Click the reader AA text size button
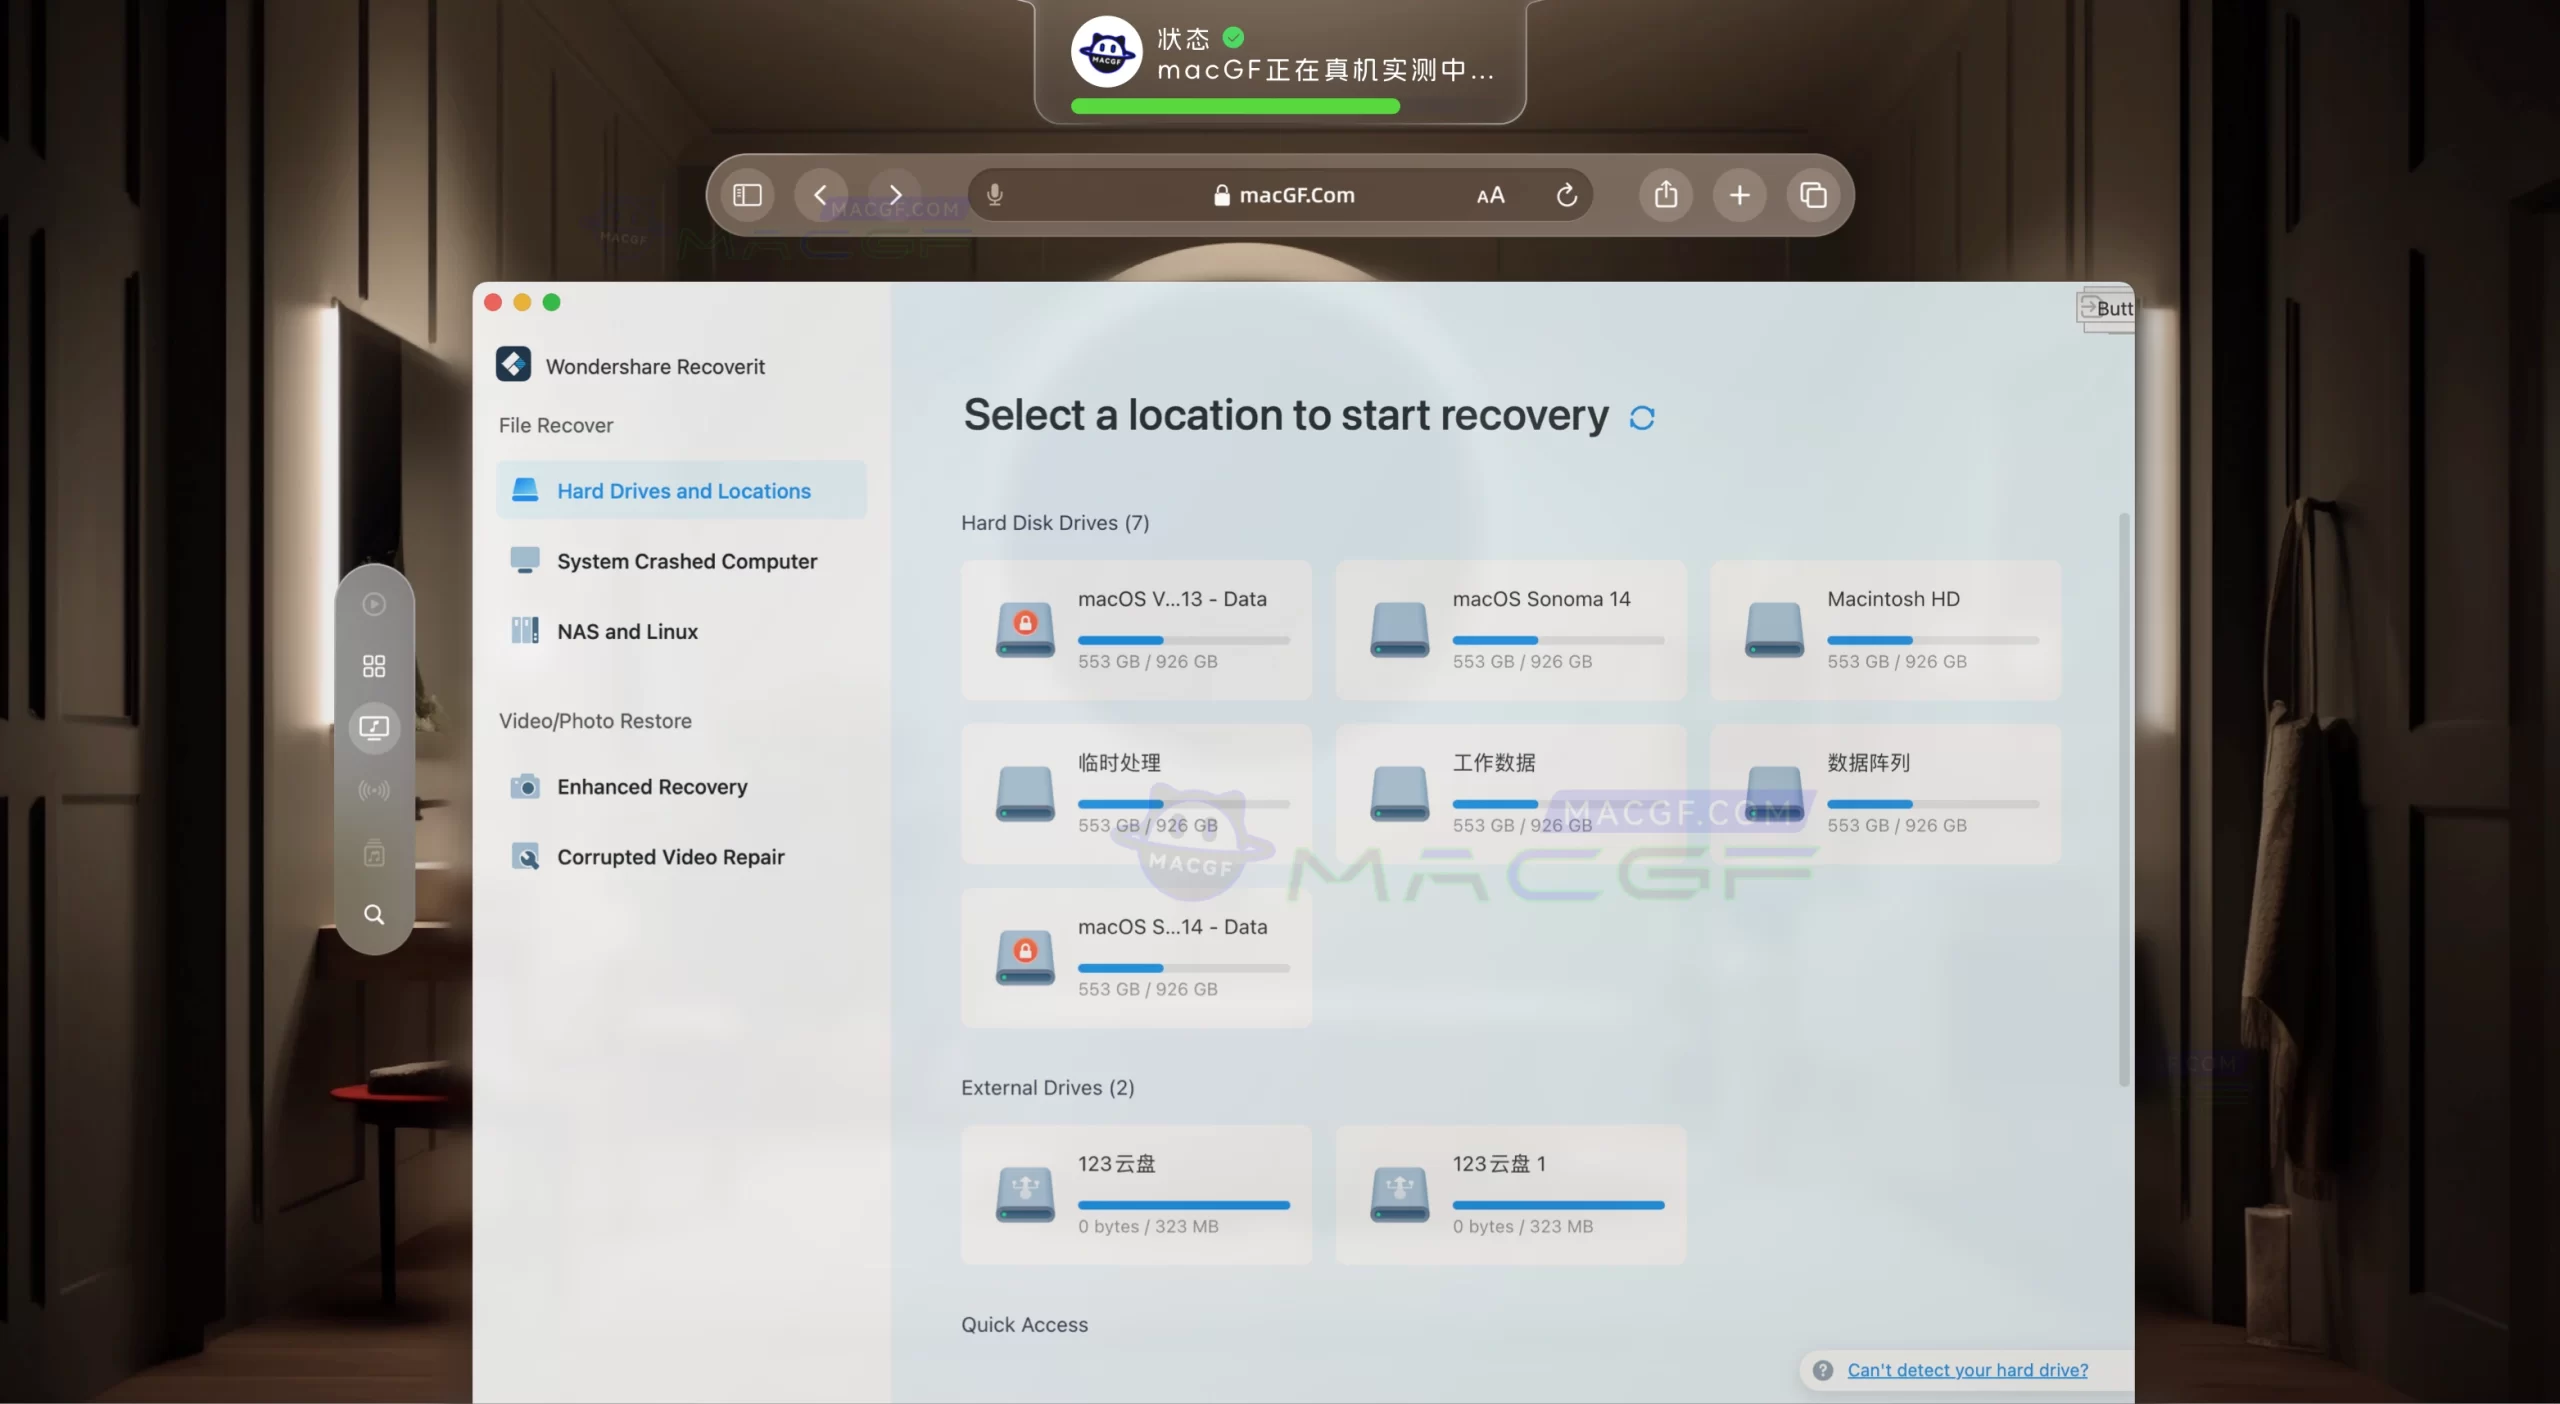Viewport: 2560px width, 1404px height. (1490, 196)
